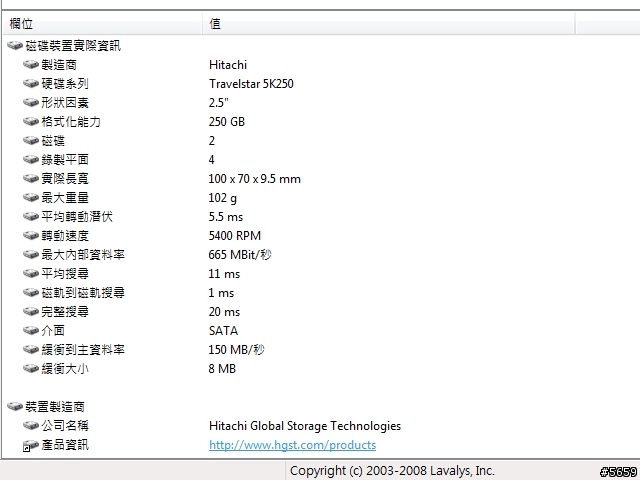Click the 5400 RPM value

[x=235, y=236]
